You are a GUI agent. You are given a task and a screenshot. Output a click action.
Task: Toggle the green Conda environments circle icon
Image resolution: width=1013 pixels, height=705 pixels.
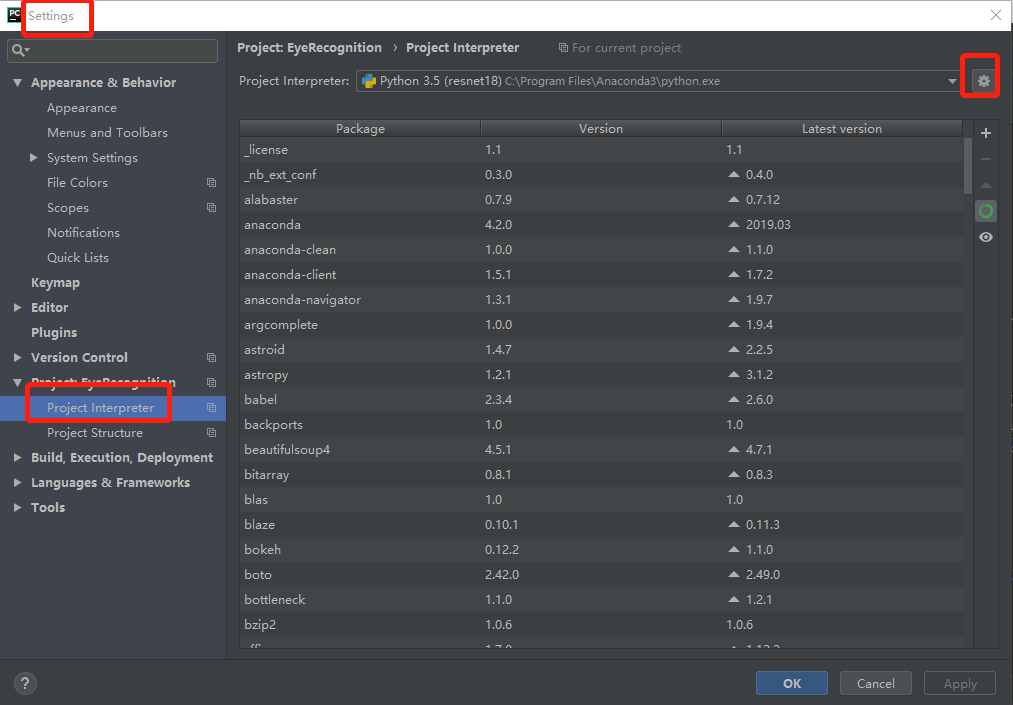tap(986, 211)
